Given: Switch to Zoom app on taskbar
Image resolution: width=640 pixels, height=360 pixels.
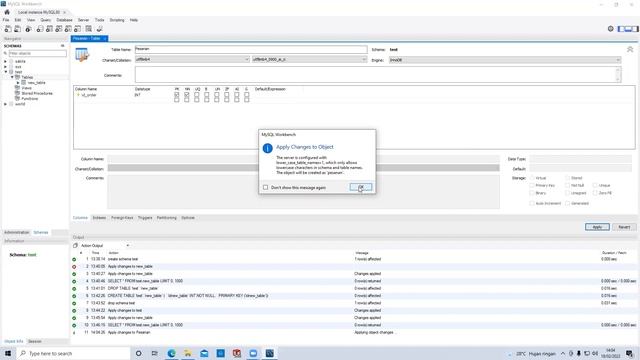Looking at the screenshot, I should pos(253,353).
